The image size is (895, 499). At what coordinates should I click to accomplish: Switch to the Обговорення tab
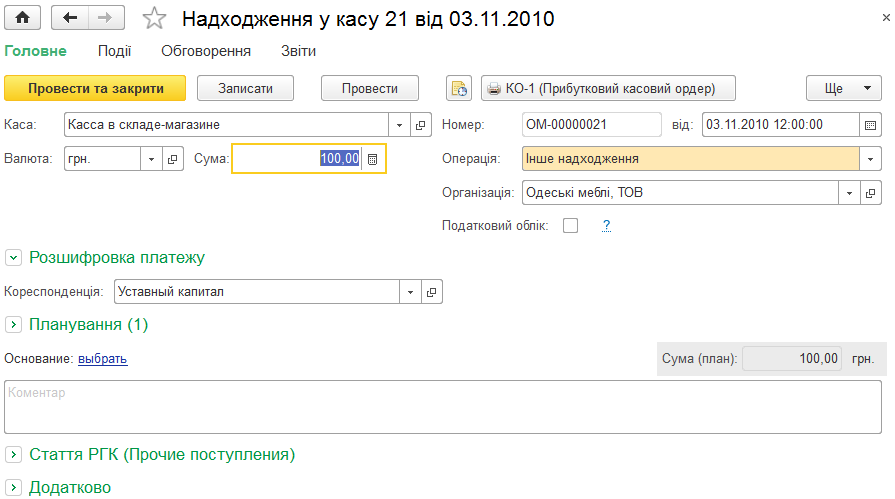point(206,51)
